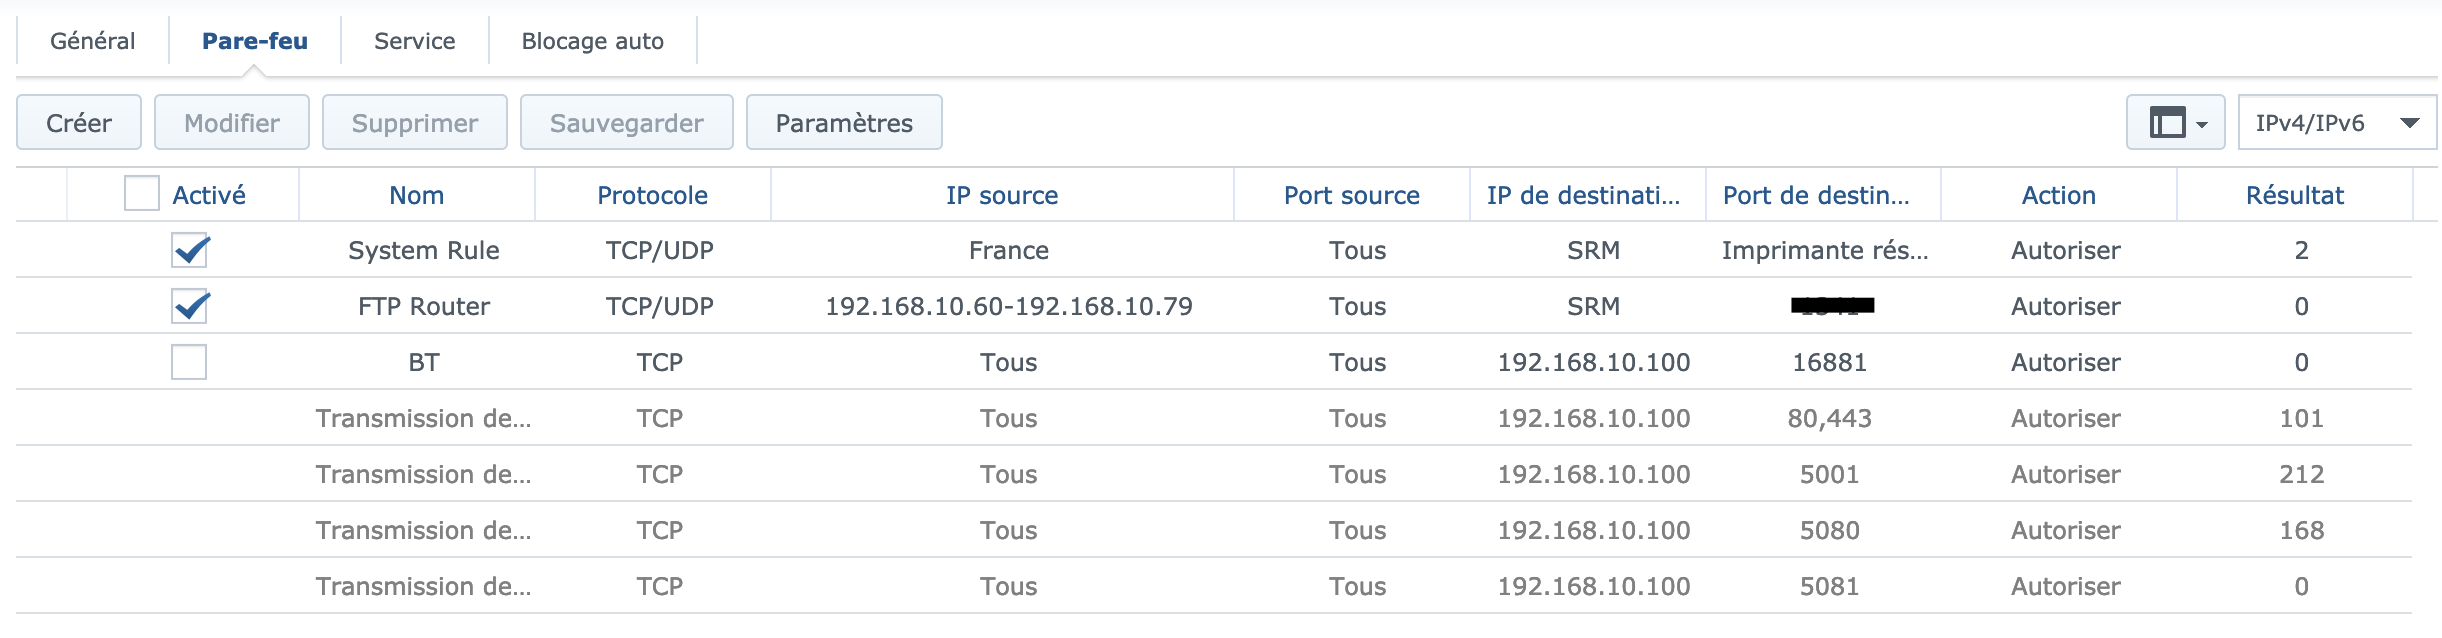Select the Pare-feu tab
Screen dimensions: 2442x638
(x=255, y=41)
